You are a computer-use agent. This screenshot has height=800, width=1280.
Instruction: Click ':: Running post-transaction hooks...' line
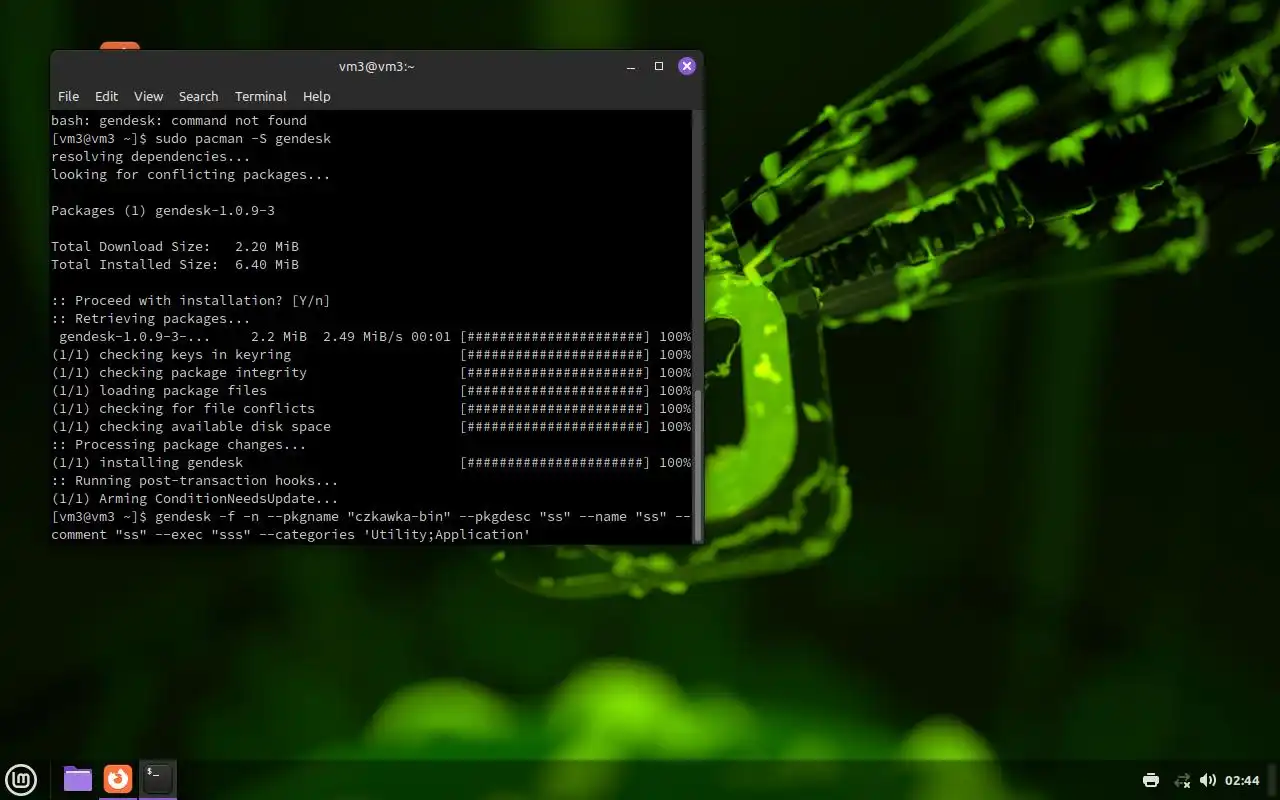195,480
